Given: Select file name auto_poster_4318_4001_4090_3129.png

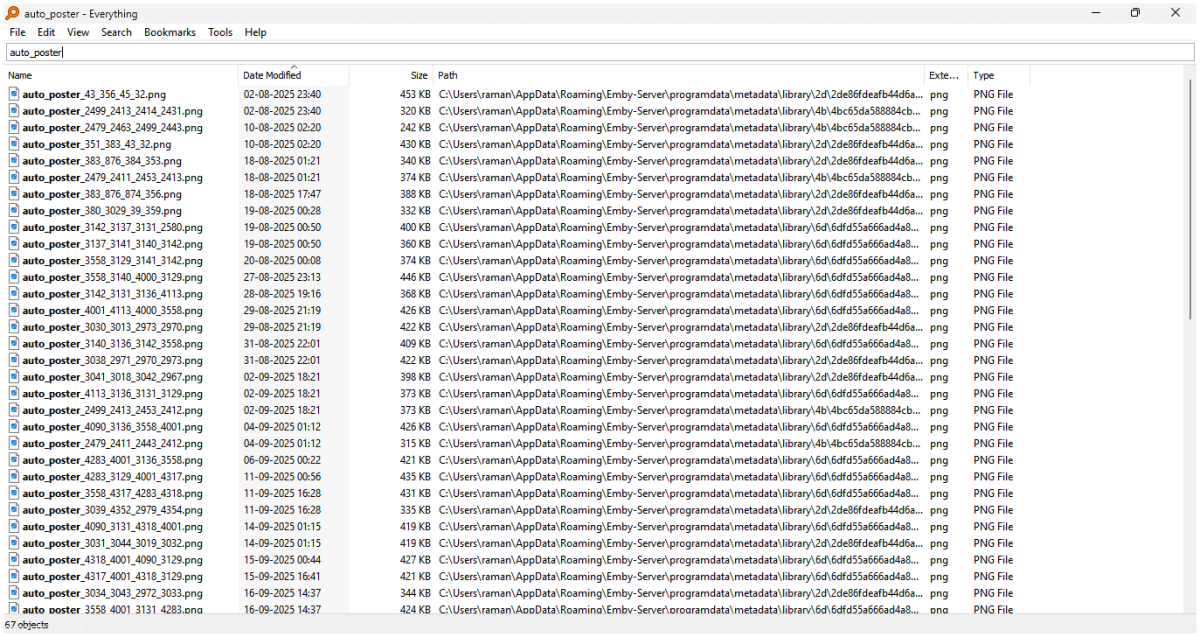Looking at the screenshot, I should pos(112,560).
